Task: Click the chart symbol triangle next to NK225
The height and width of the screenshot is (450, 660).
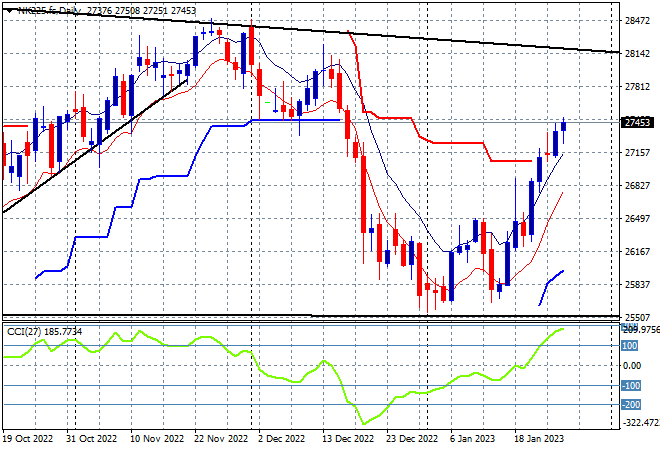Action: coord(9,11)
